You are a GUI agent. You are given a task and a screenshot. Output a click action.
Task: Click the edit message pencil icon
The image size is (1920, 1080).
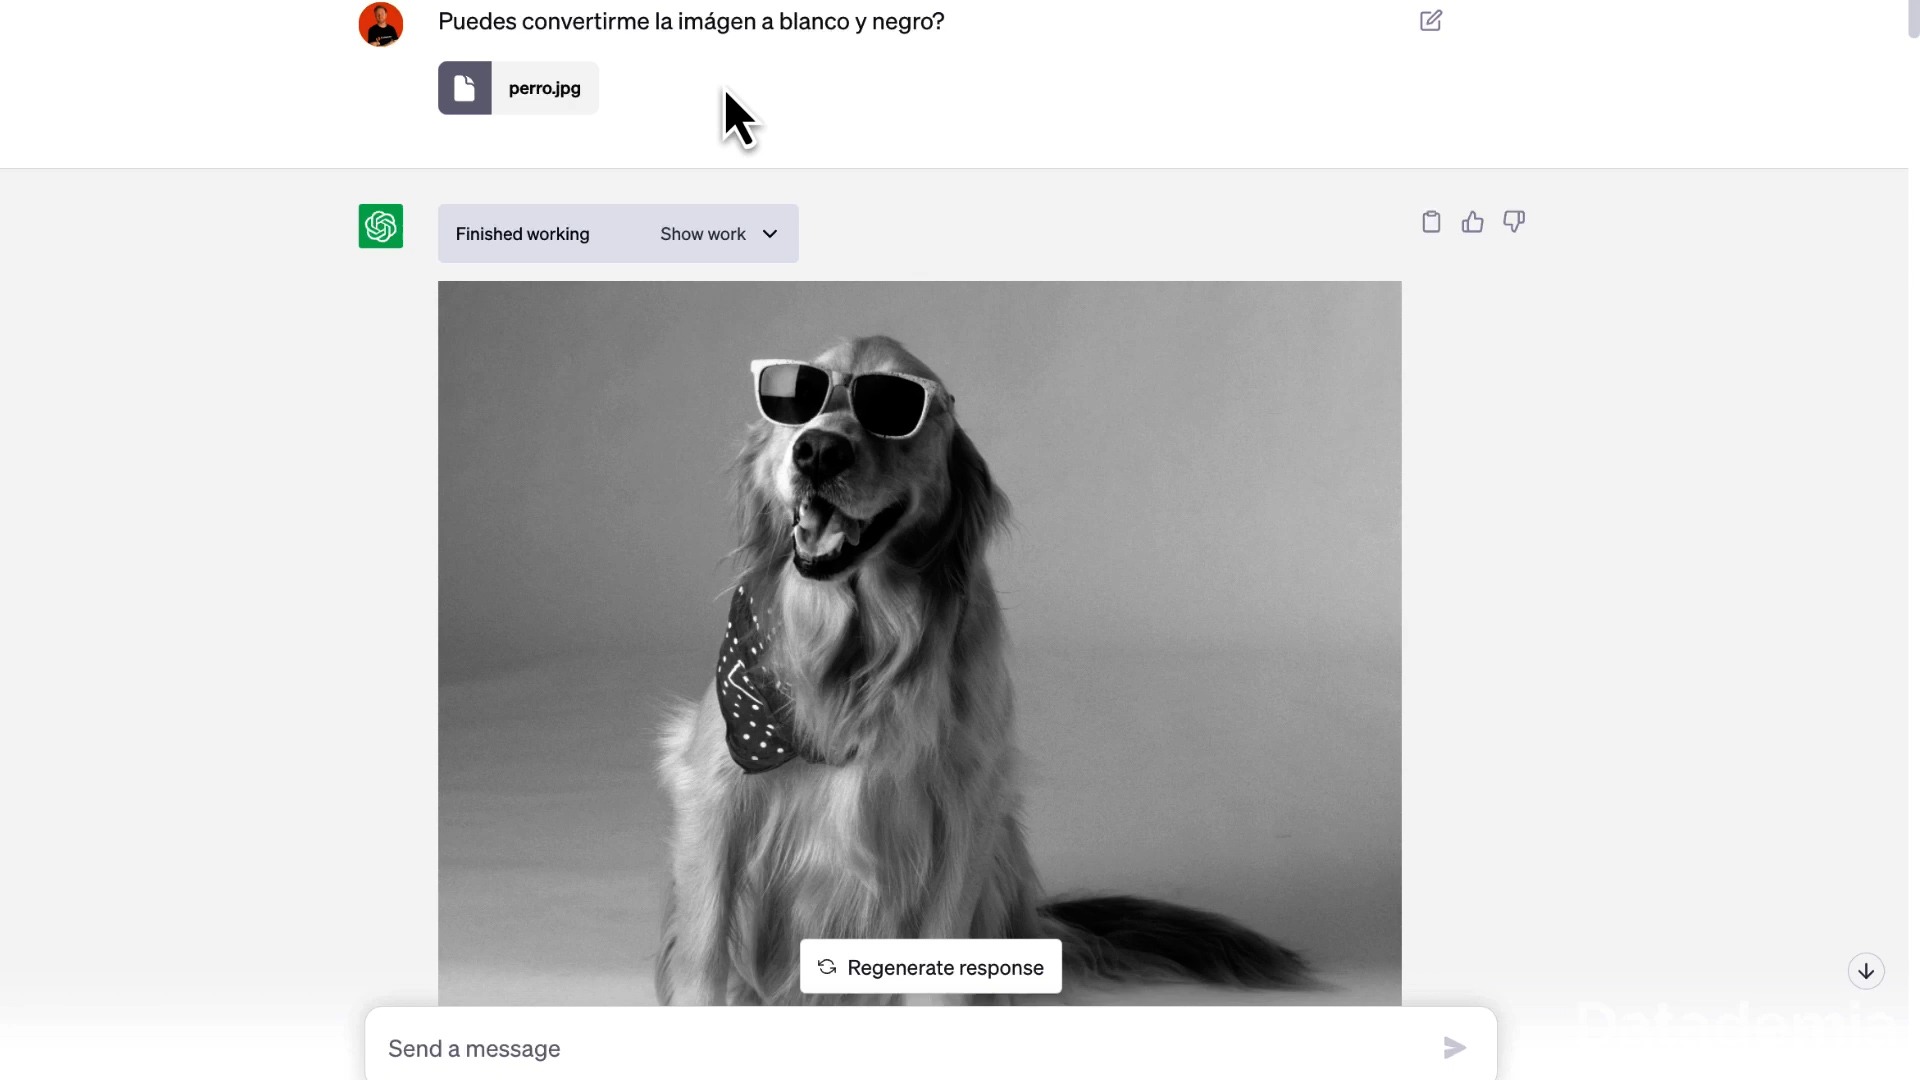(x=1430, y=21)
